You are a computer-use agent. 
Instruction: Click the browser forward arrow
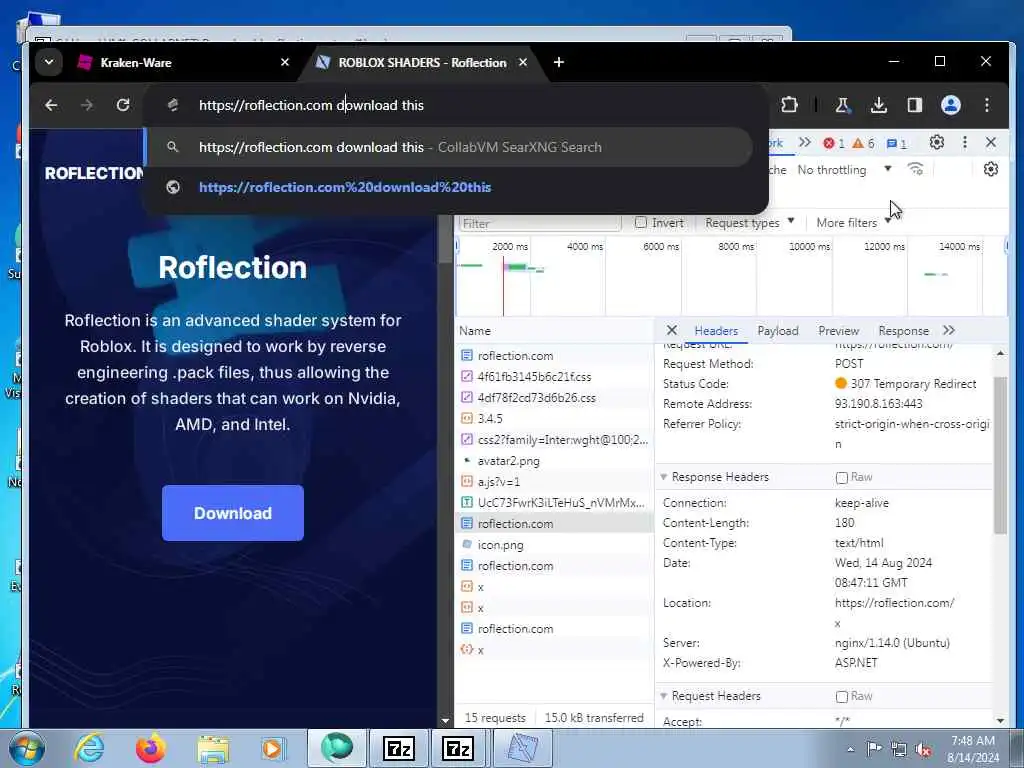coord(86,105)
